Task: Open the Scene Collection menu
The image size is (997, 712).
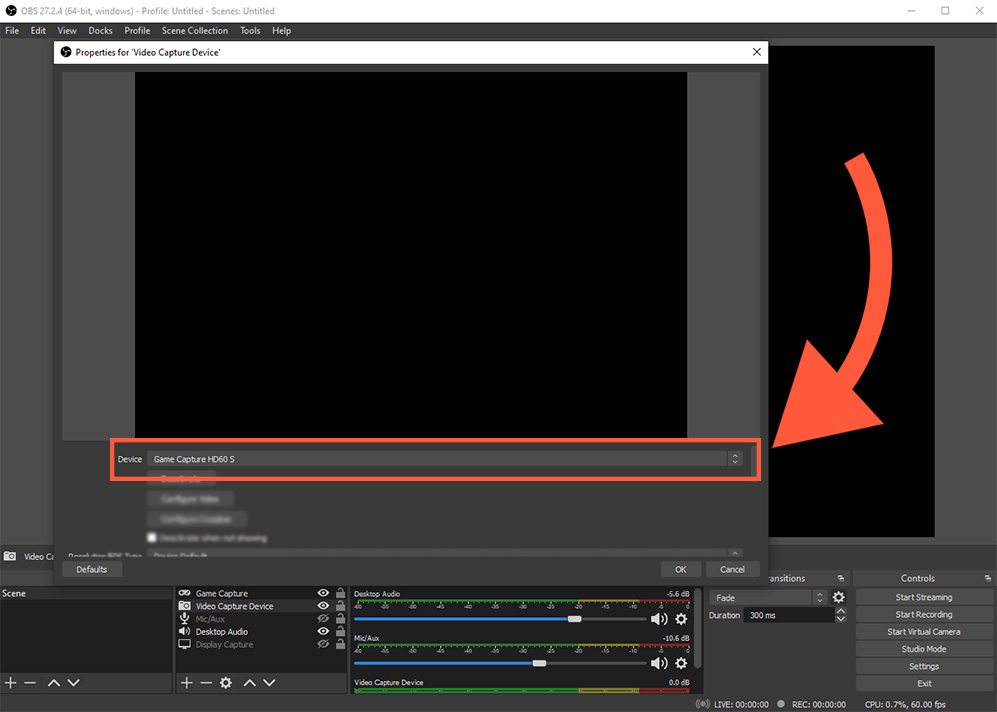Action: [x=194, y=30]
